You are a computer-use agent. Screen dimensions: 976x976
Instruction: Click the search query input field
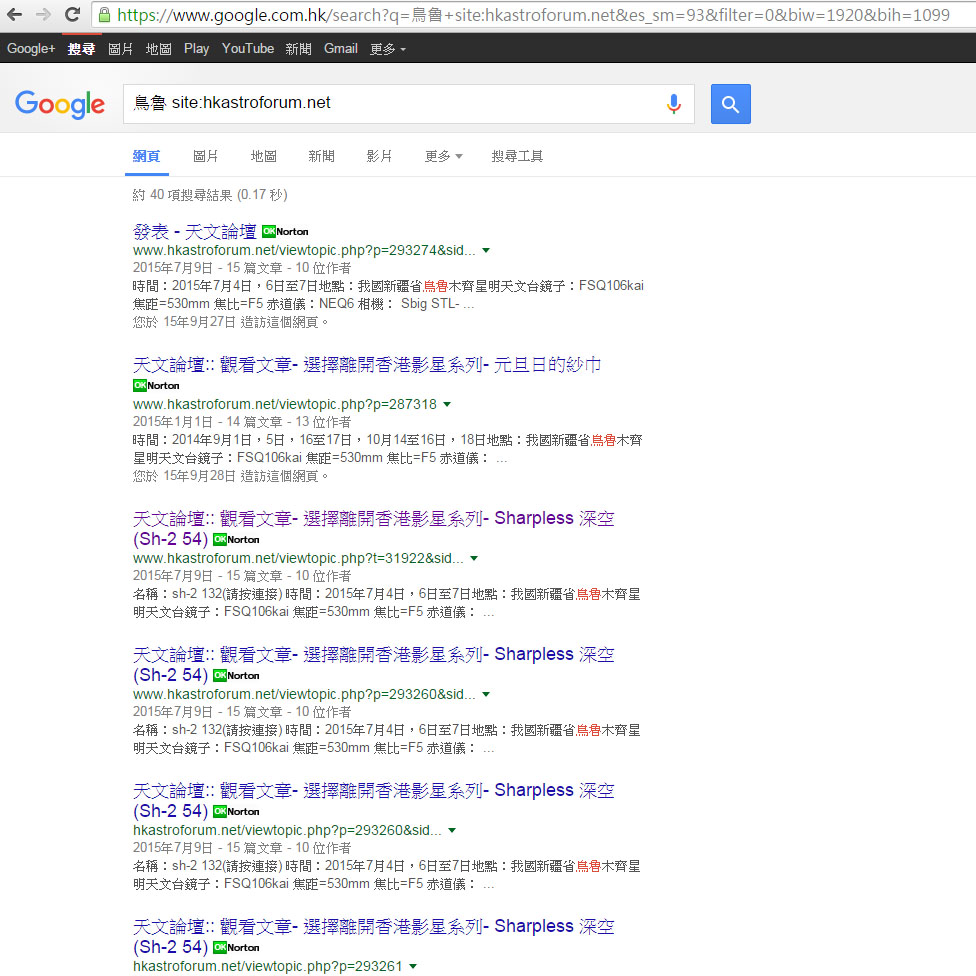(x=390, y=103)
